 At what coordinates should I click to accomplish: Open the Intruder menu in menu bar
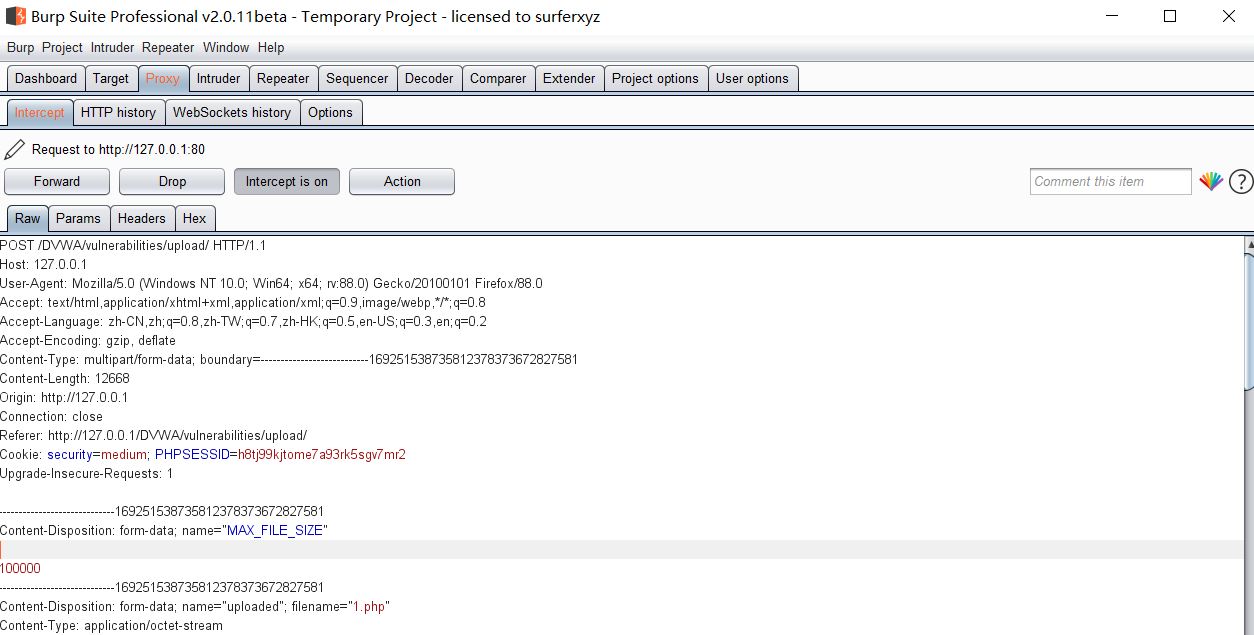click(x=112, y=47)
